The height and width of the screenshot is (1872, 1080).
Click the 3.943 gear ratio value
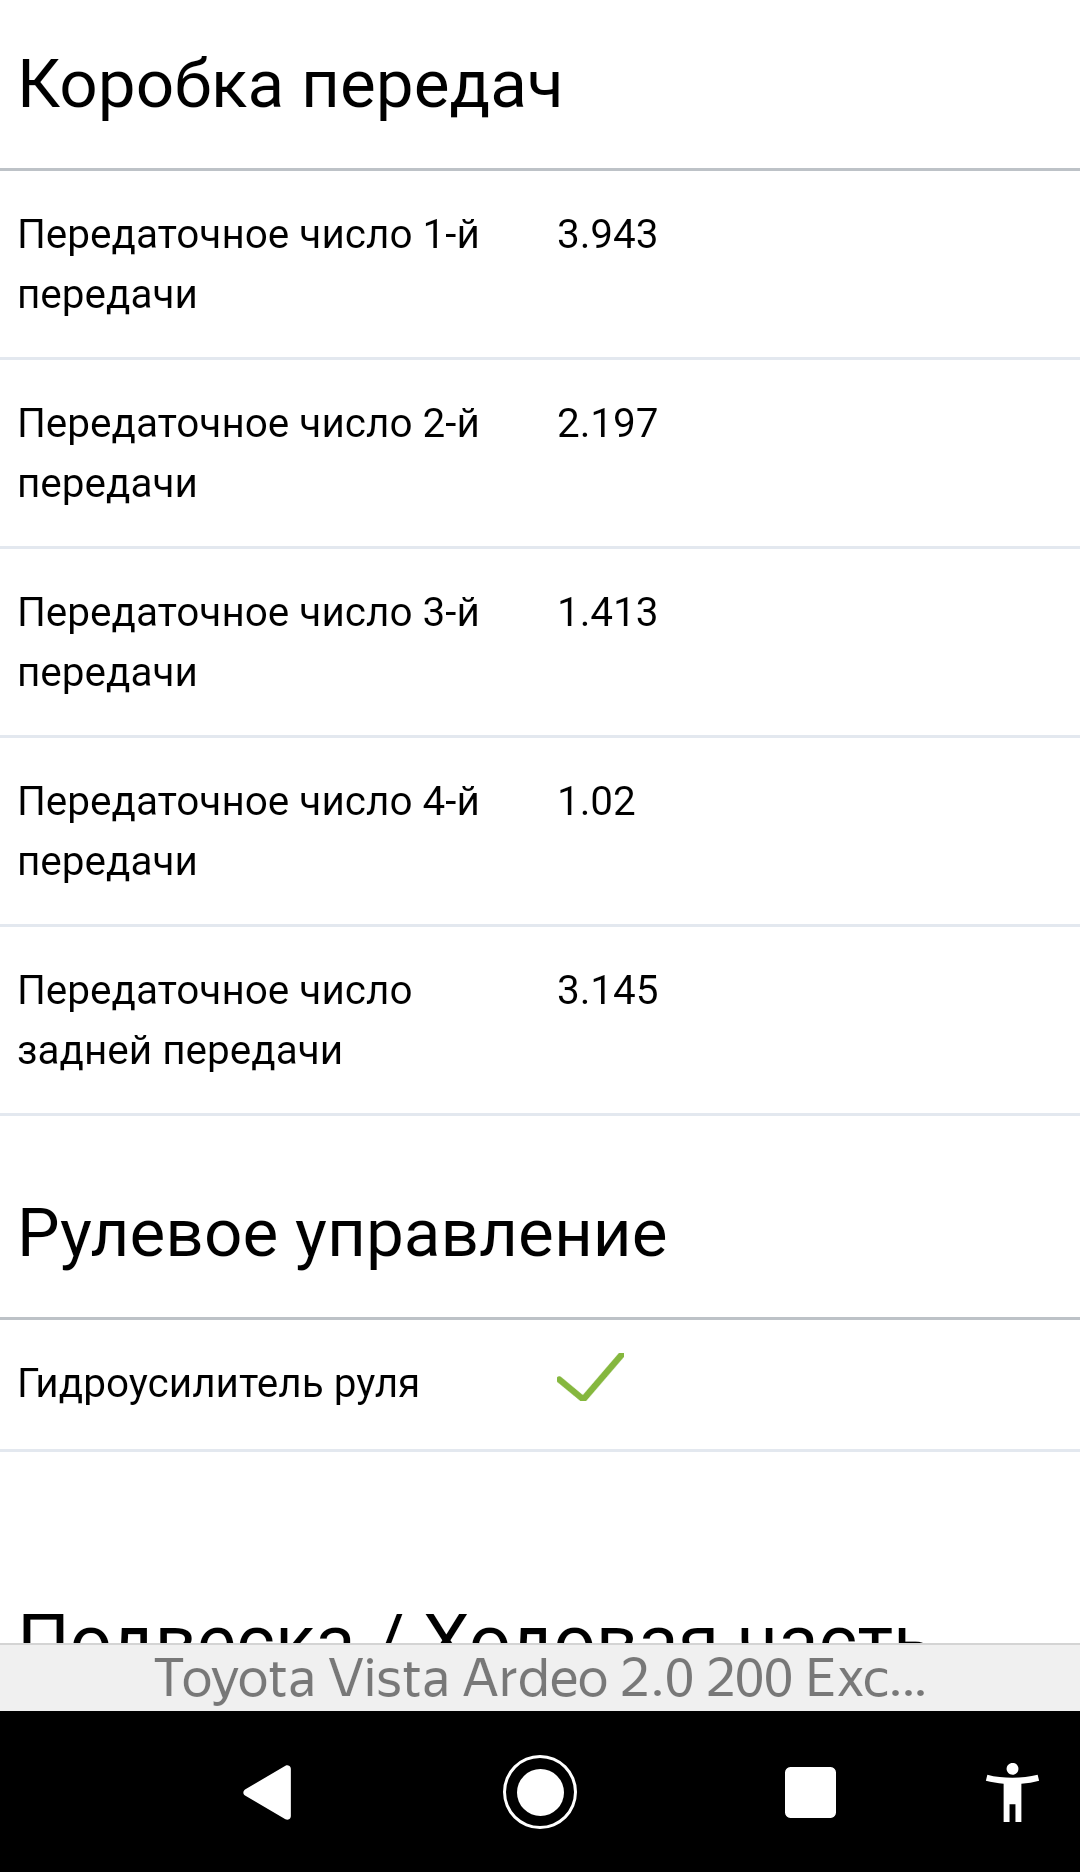(607, 235)
